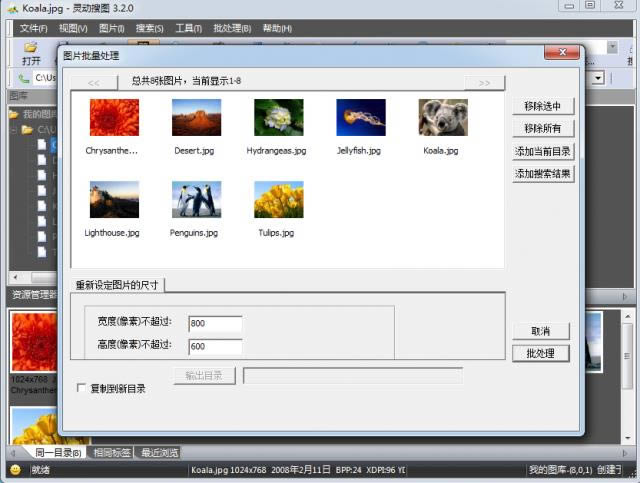Select the Penguins.jpg thumbnail
This screenshot has height=483, width=640.
pyautogui.click(x=196, y=200)
